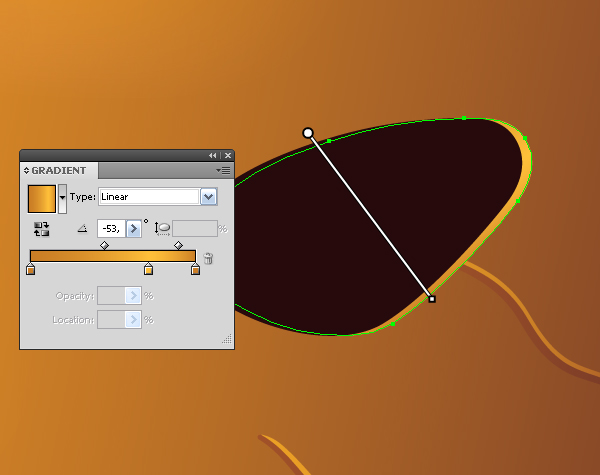Click the Location value field
The width and height of the screenshot is (600, 475).
(111, 319)
